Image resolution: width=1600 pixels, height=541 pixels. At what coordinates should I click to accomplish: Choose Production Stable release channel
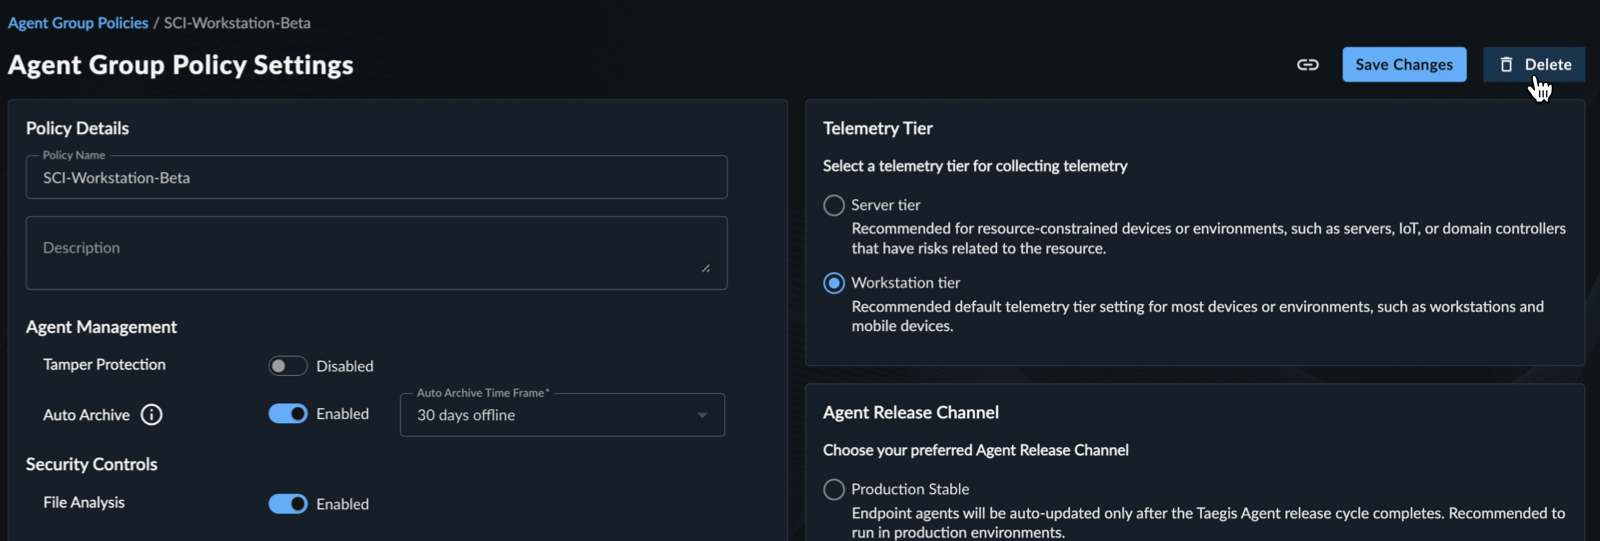coord(834,489)
